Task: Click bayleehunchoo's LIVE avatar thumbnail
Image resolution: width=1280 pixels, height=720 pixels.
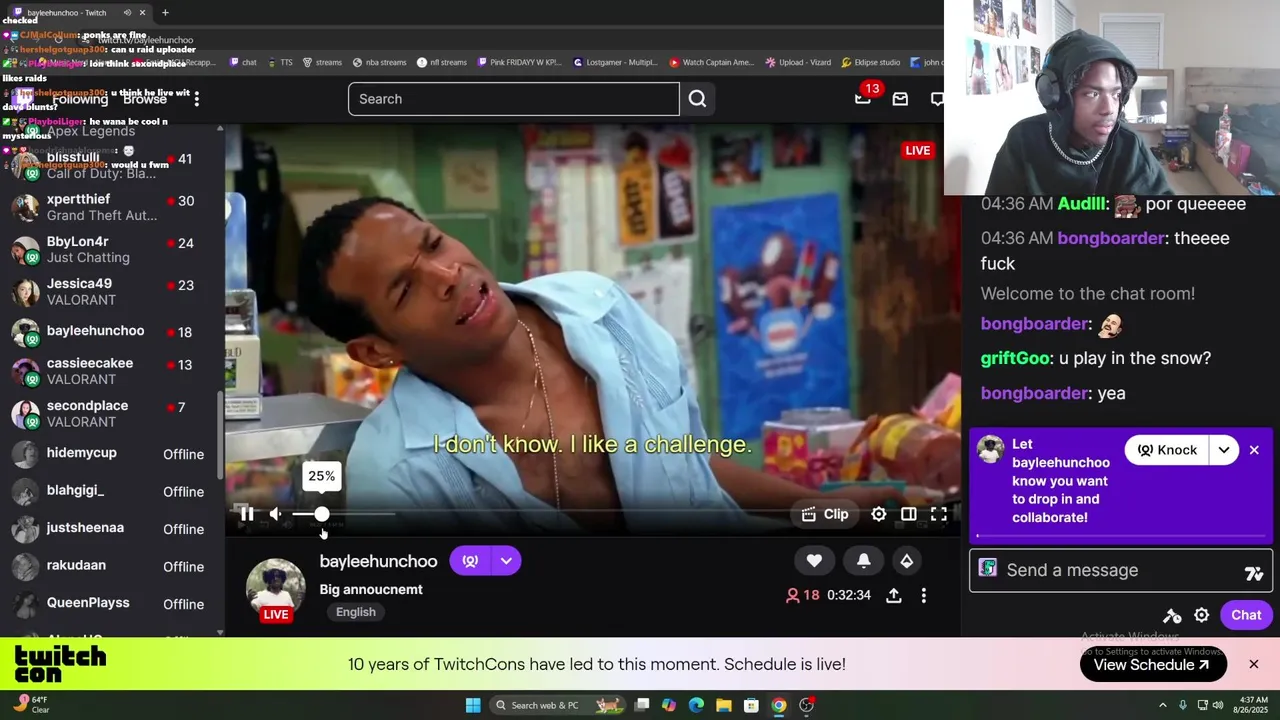Action: (x=275, y=590)
